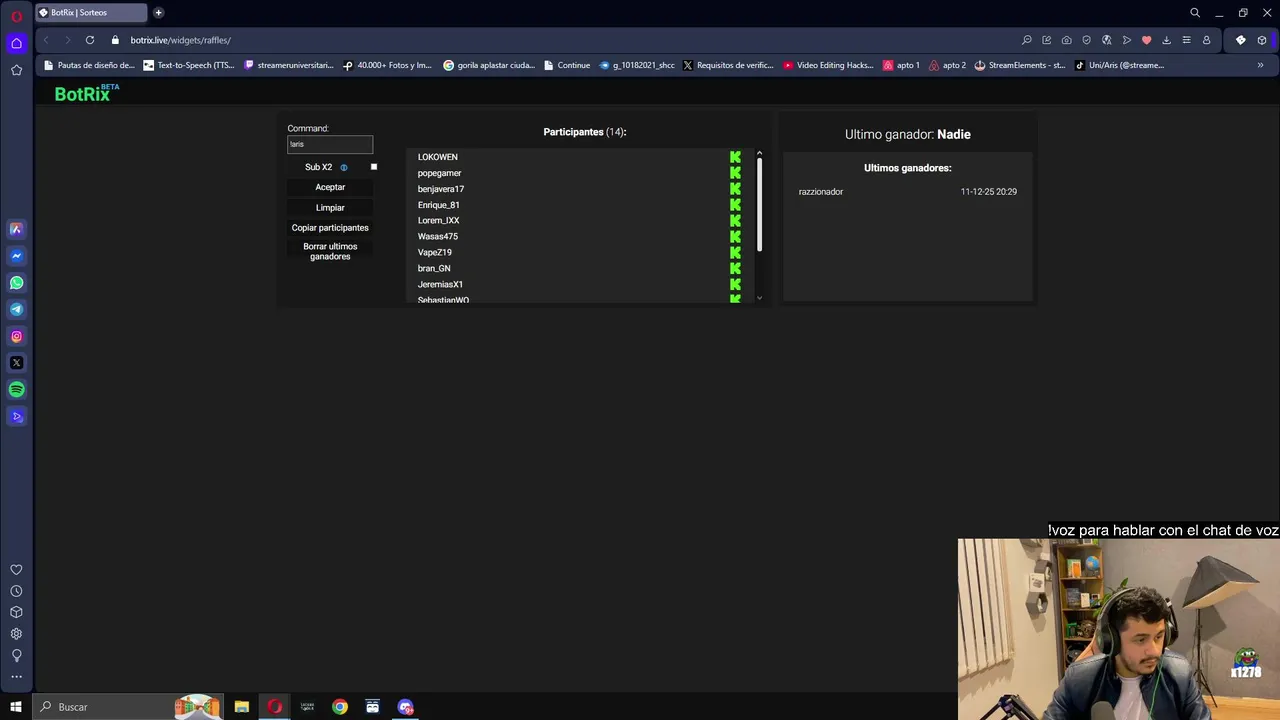The height and width of the screenshot is (720, 1280).
Task: Open Opera settings gear in sidebar
Action: (16, 634)
